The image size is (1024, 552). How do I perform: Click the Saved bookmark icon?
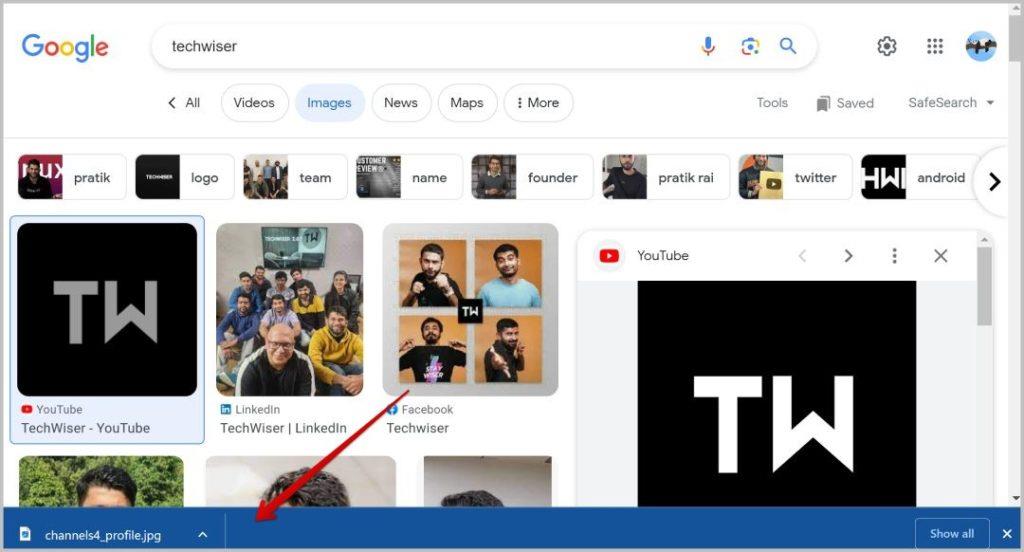823,103
